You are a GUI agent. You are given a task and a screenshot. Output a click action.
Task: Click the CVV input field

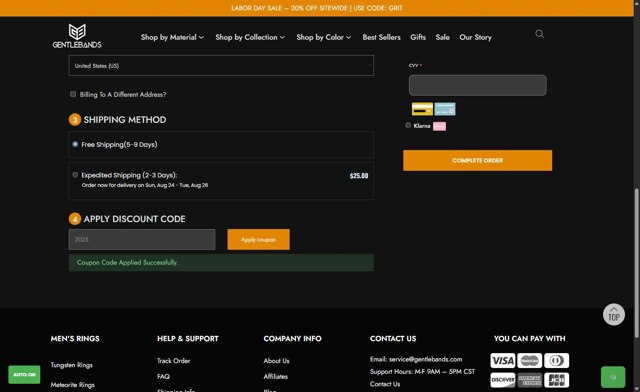point(478,85)
